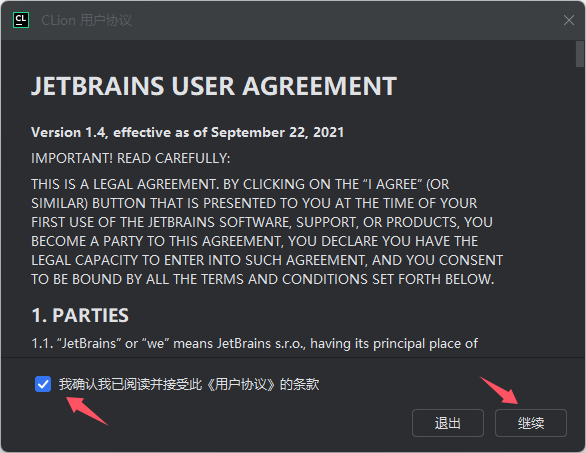The width and height of the screenshot is (586, 453).
Task: Click the THIS IS A LEGAL AGREEMENT line
Action: [240, 184]
